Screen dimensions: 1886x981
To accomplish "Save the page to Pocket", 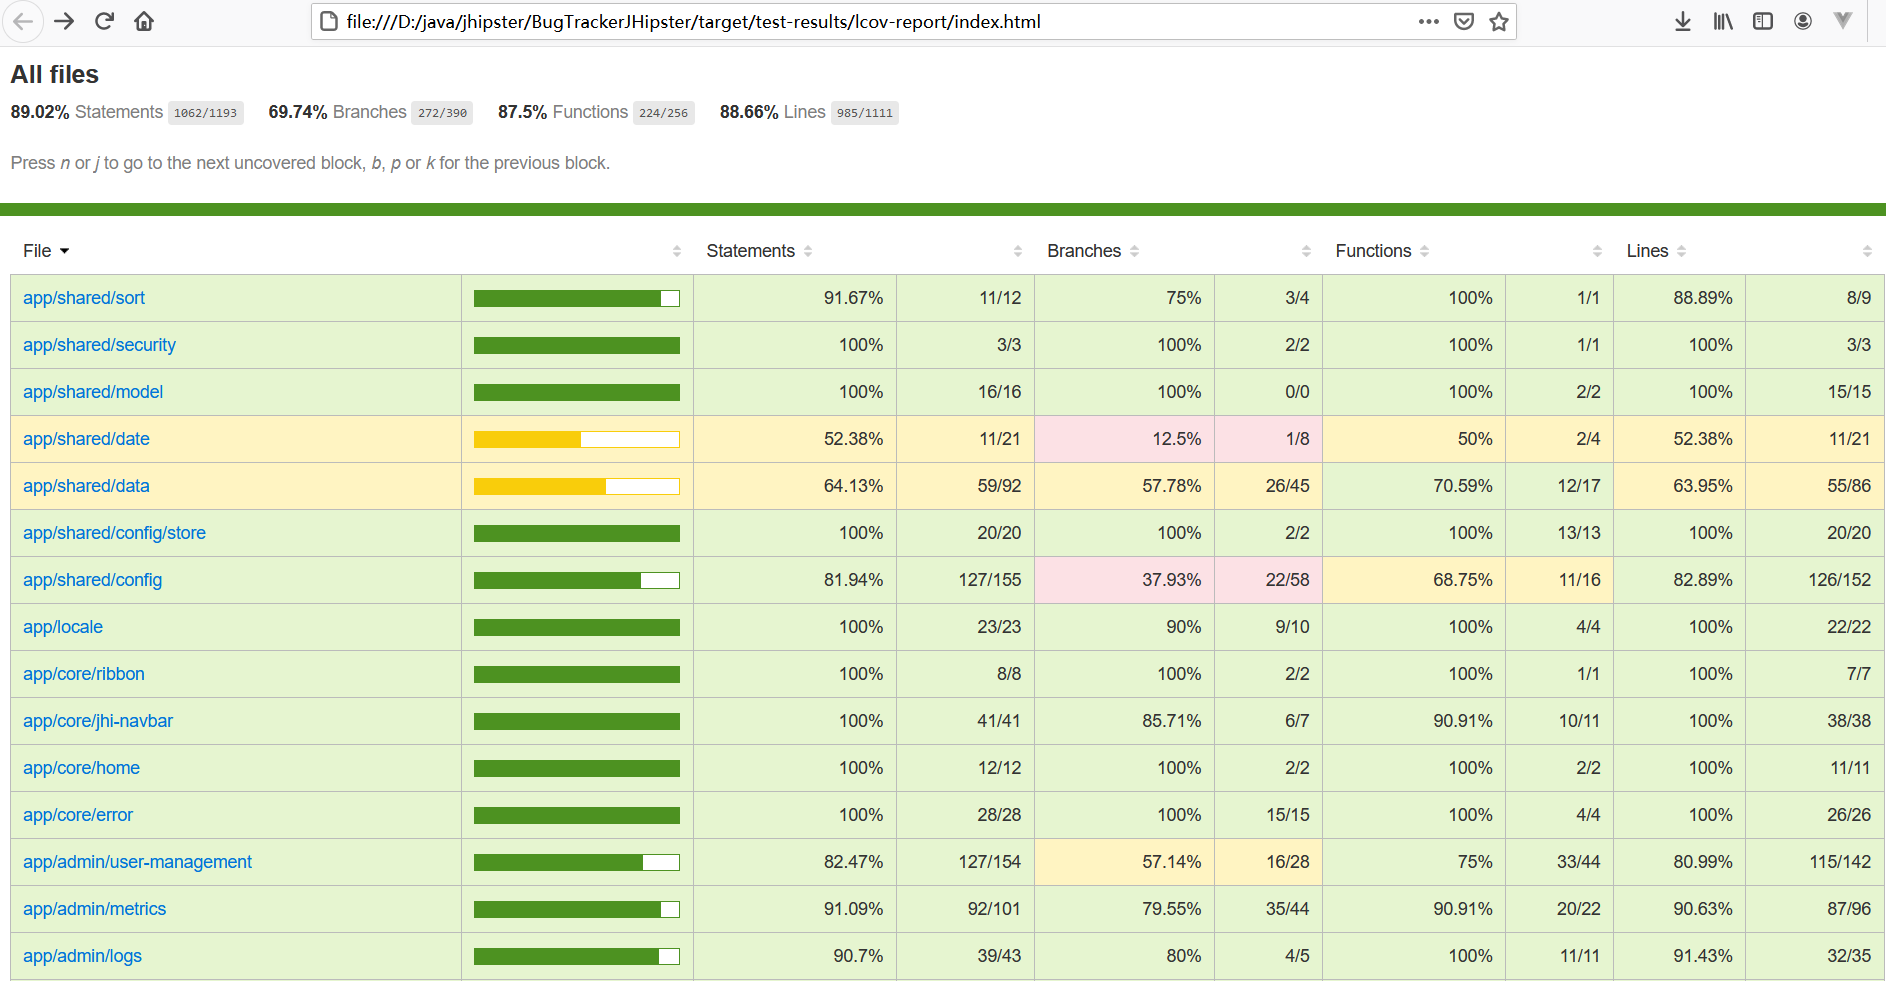I will (1463, 22).
